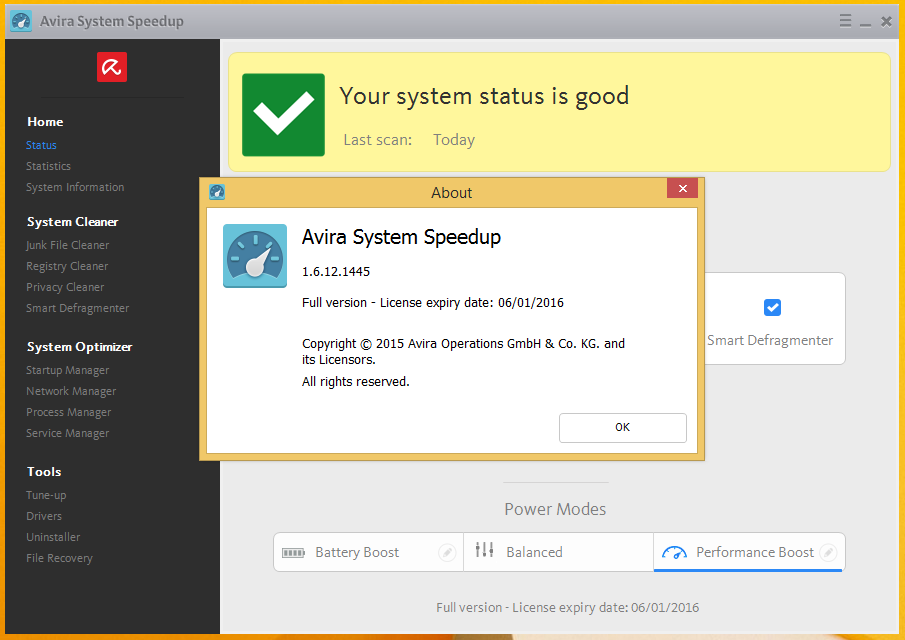The image size is (905, 640).
Task: Open Startup Manager
Action: point(68,370)
